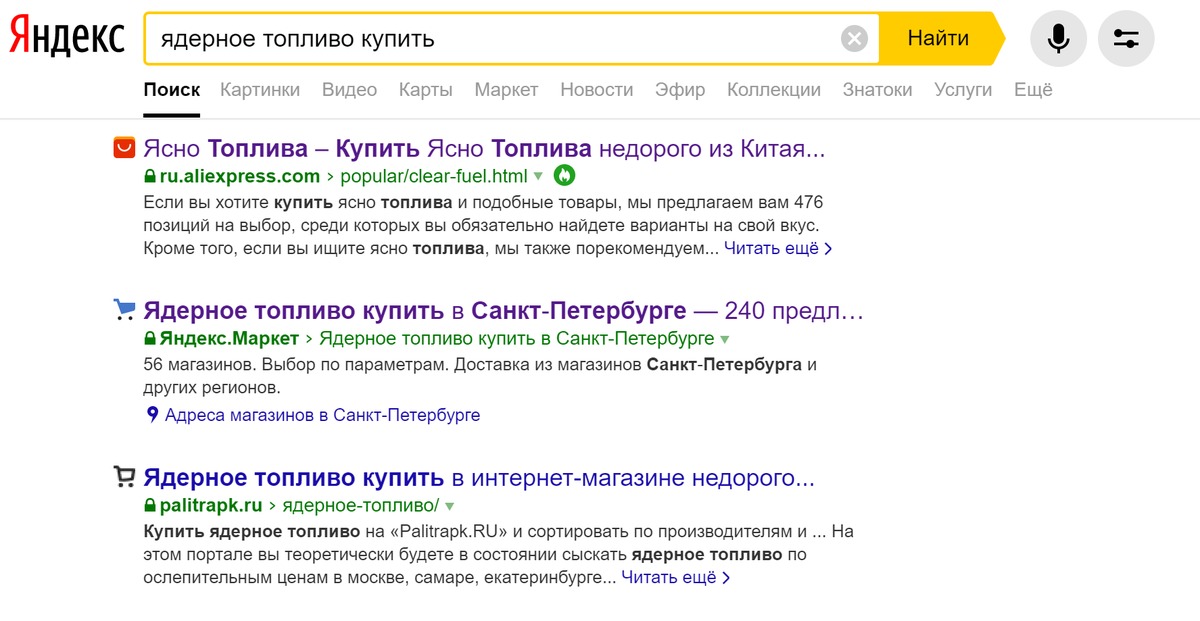Click Читать ещё under palitrapk result
This screenshot has height=621, width=1200.
tap(675, 578)
